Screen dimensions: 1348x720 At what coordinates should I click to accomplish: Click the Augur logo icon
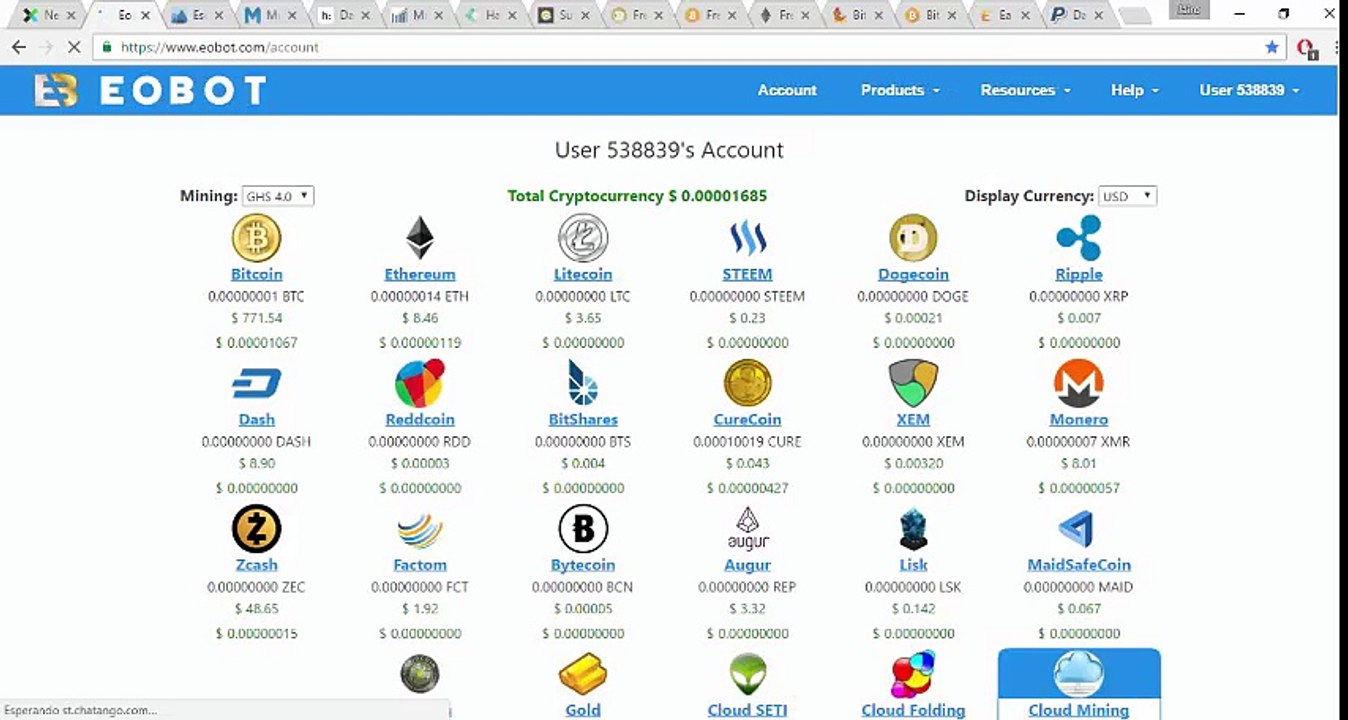click(747, 529)
